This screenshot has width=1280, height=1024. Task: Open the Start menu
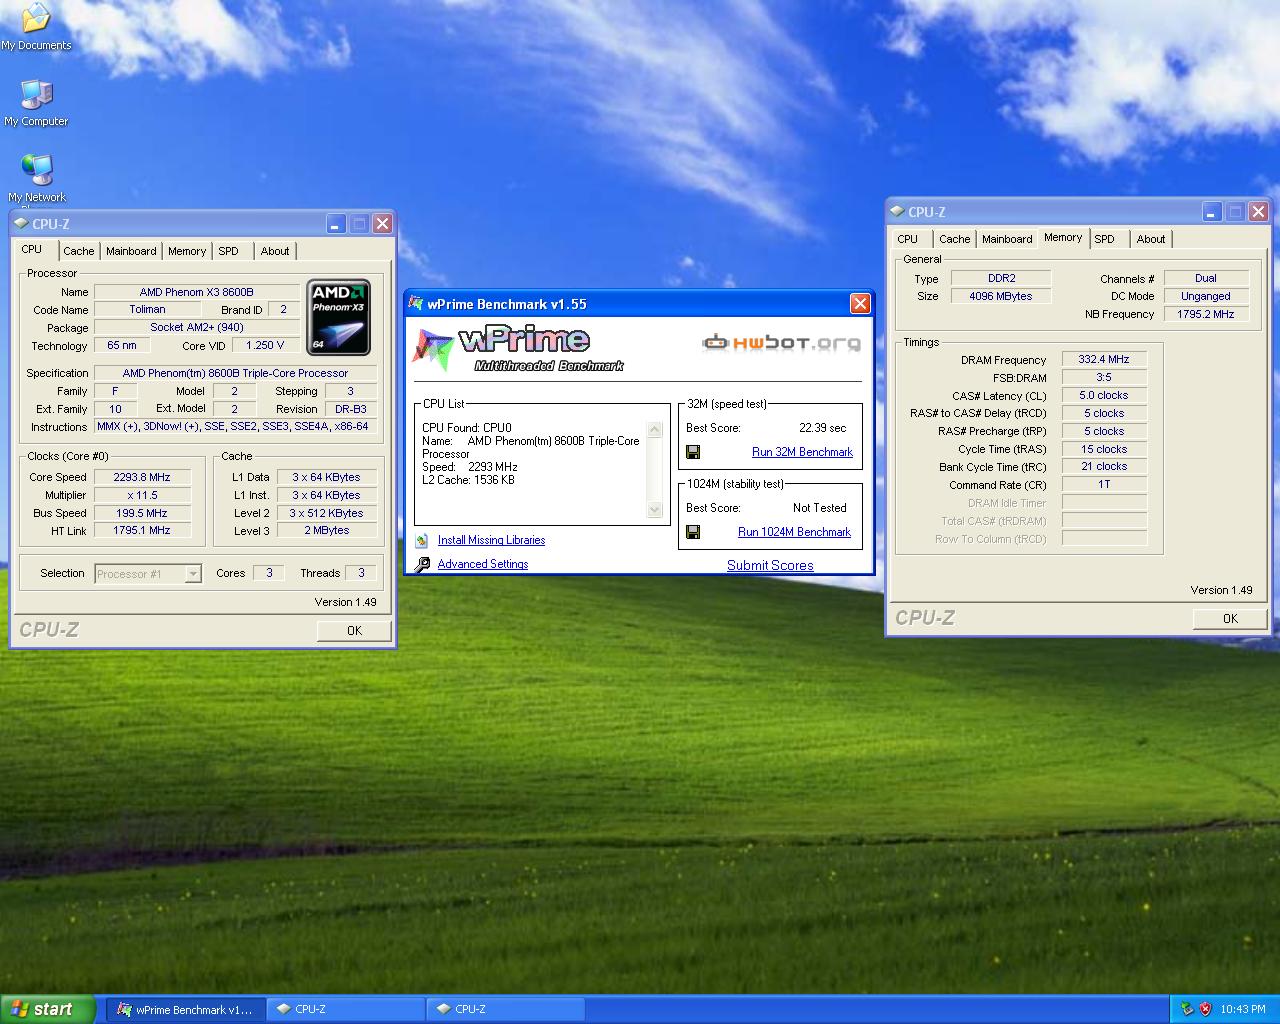pyautogui.click(x=48, y=1009)
